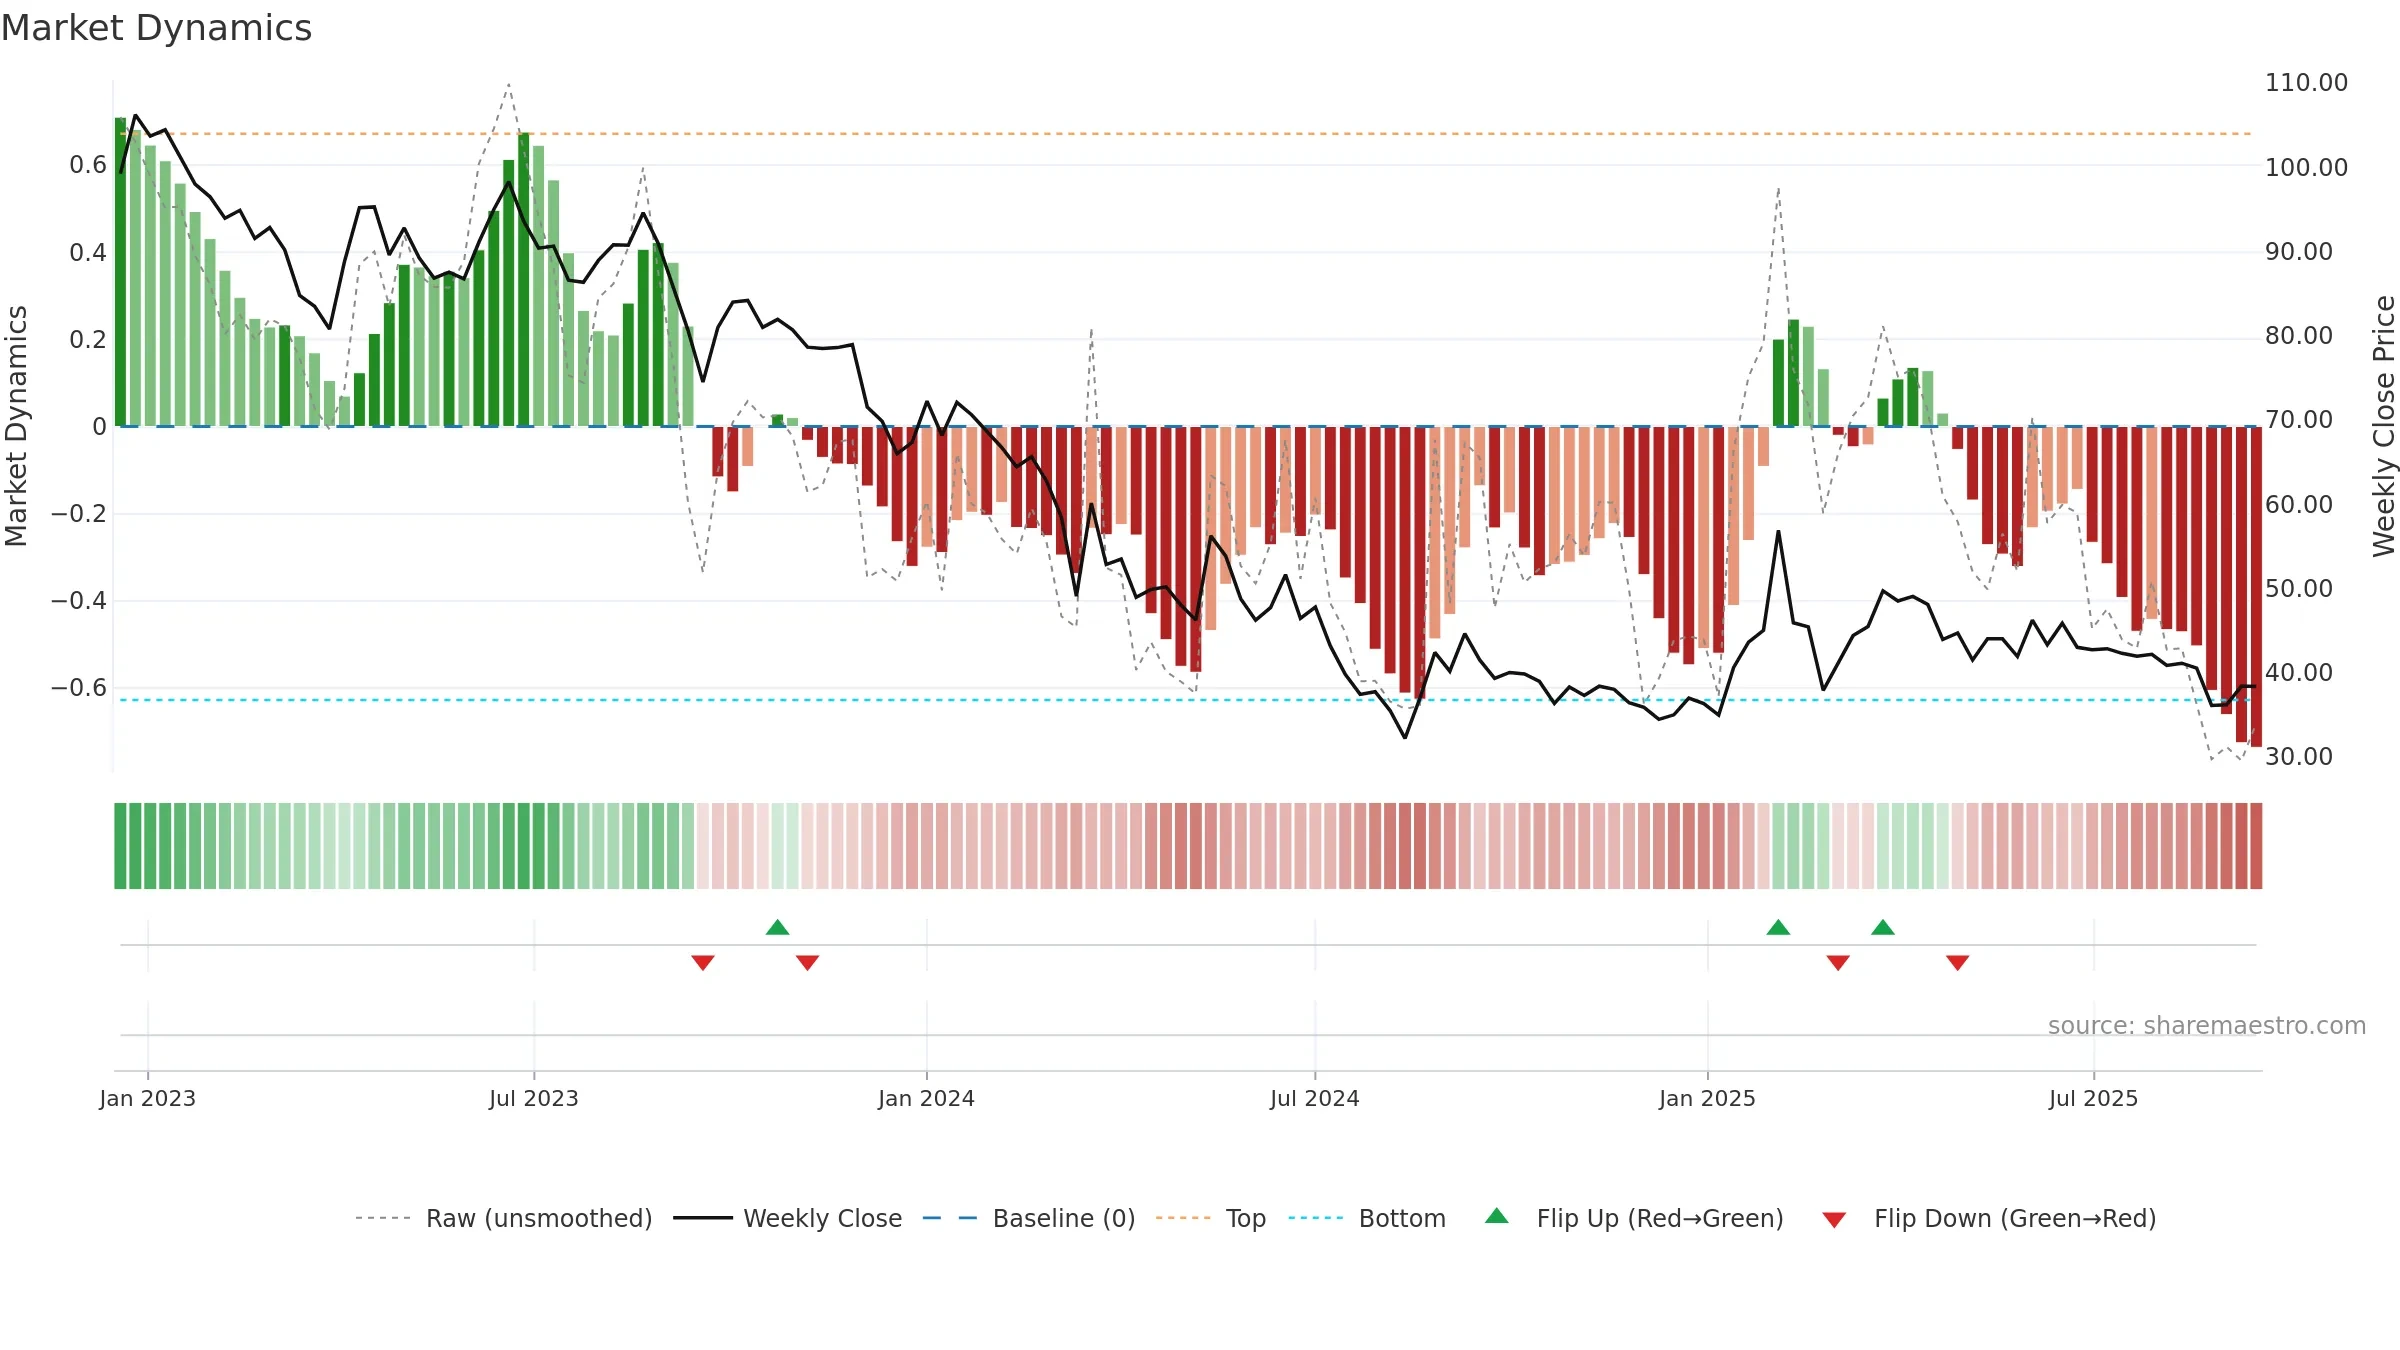
Task: Toggle the Weekly Close legend entry
Action: click(x=787, y=1218)
